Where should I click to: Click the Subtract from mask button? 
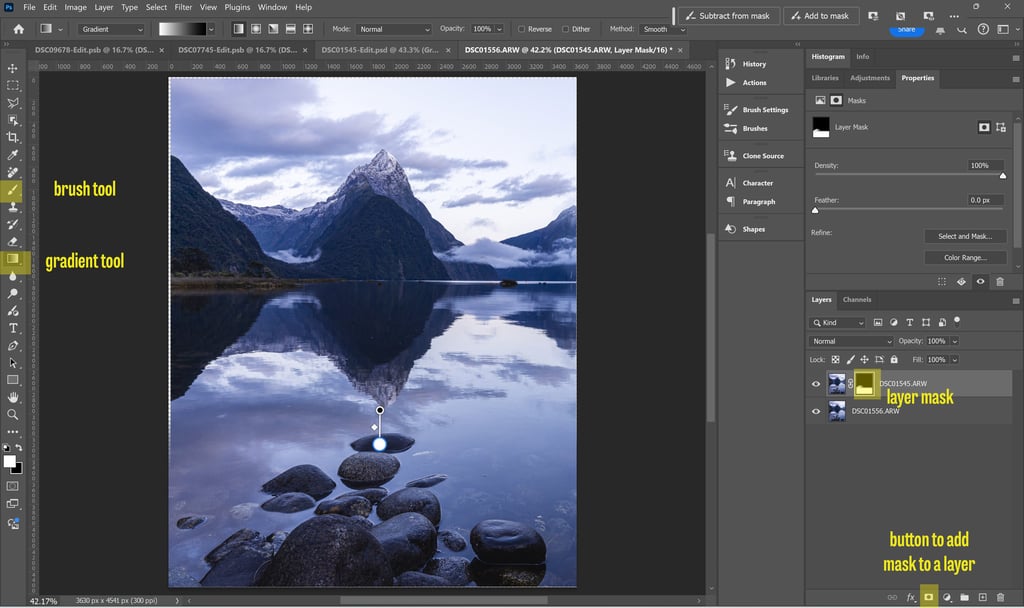point(728,16)
